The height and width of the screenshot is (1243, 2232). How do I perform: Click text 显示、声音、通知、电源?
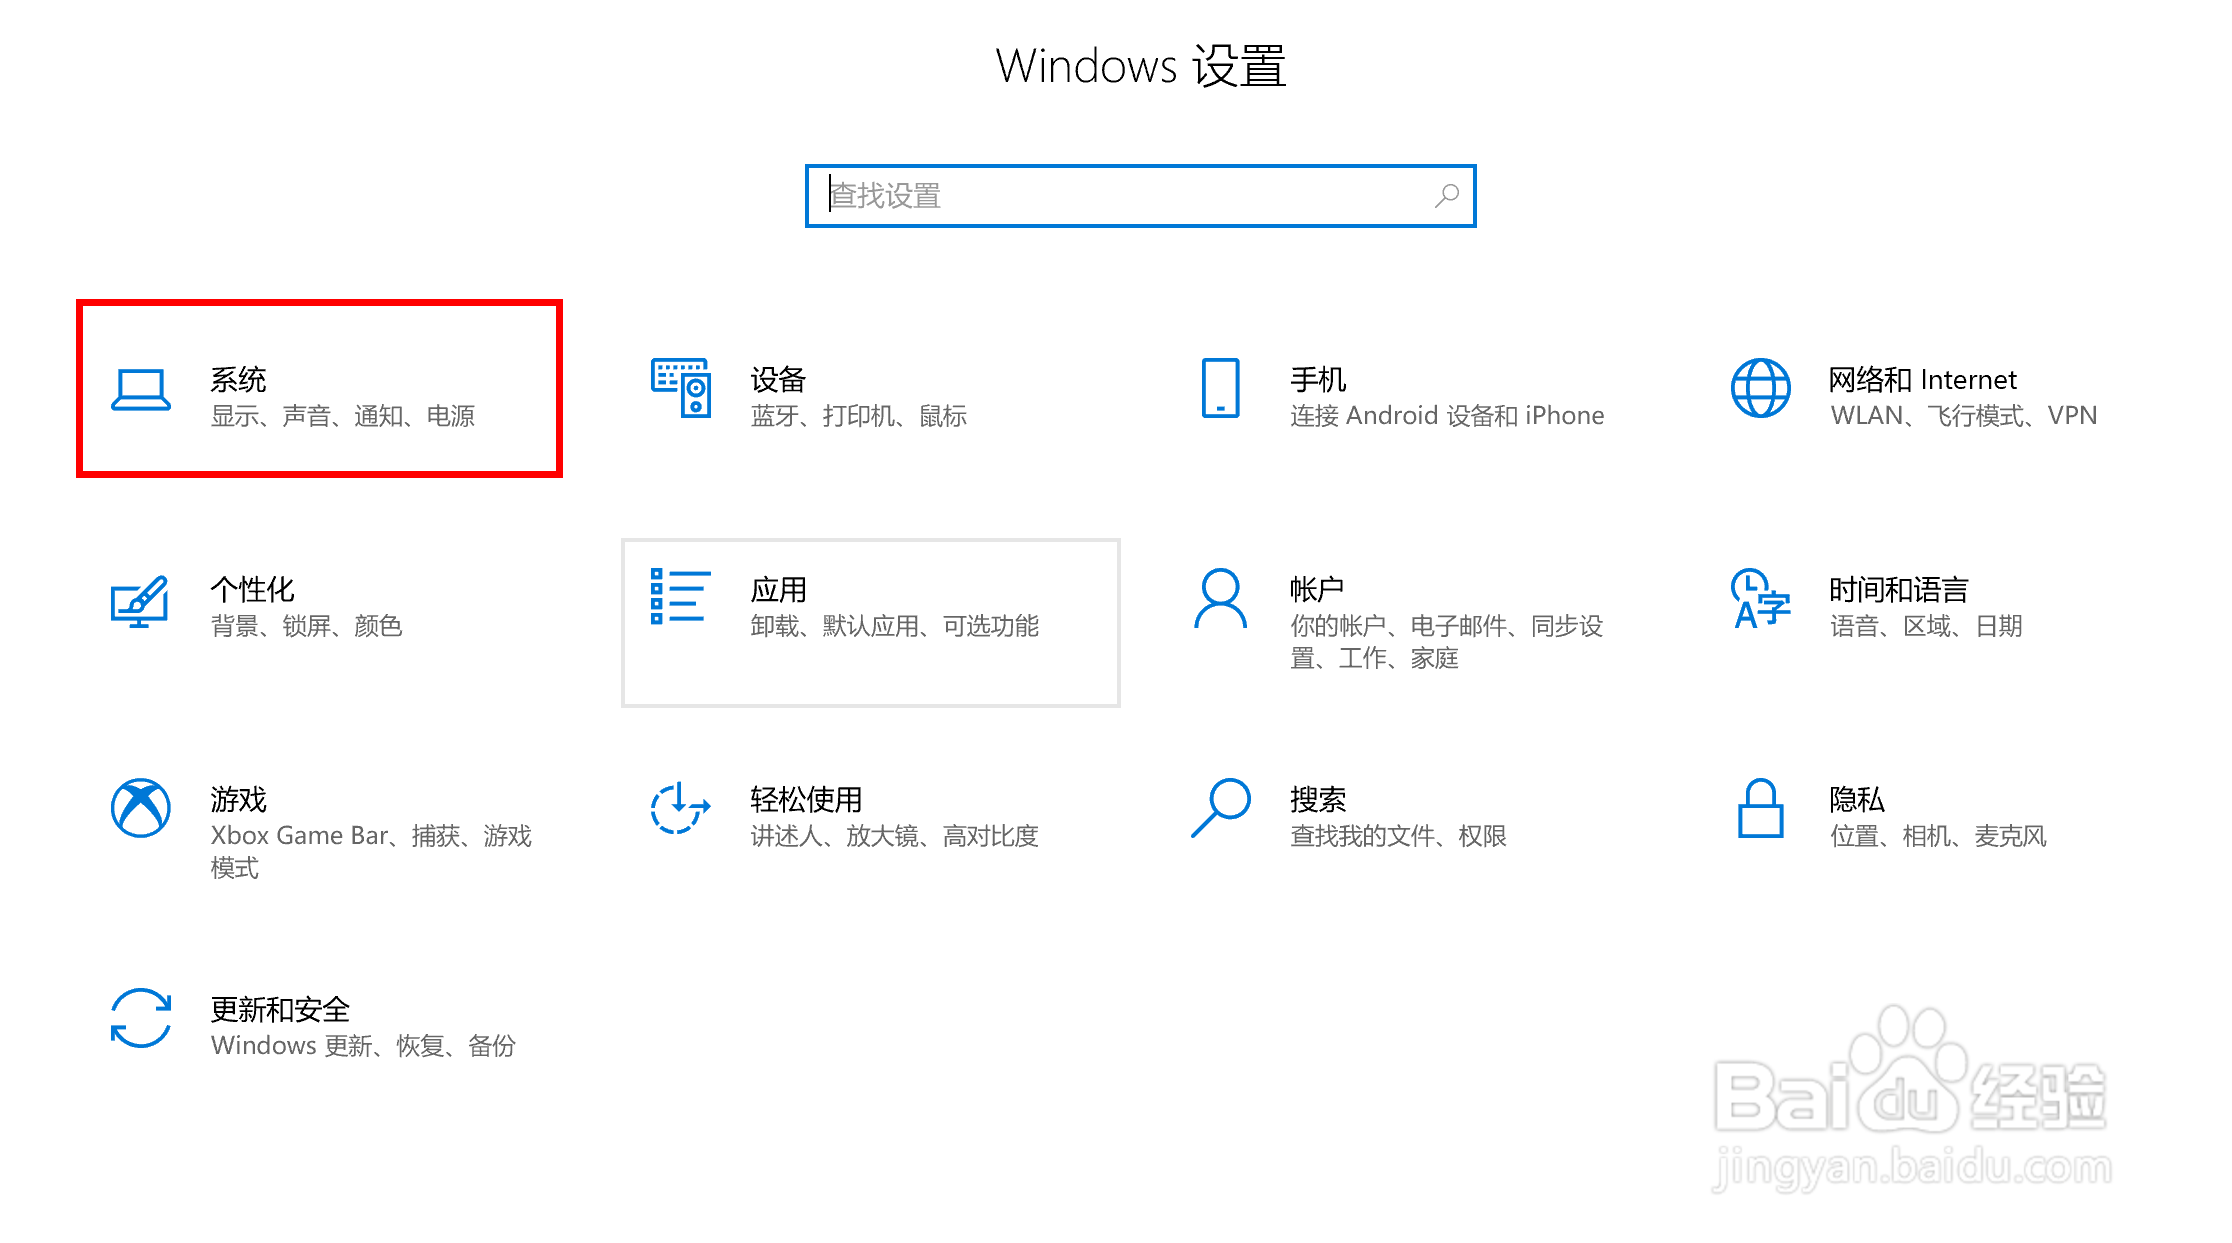click(343, 416)
